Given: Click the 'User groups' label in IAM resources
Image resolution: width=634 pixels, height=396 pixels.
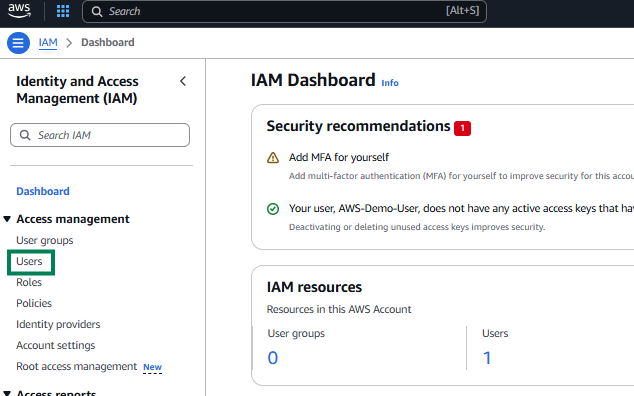Looking at the screenshot, I should point(296,333).
